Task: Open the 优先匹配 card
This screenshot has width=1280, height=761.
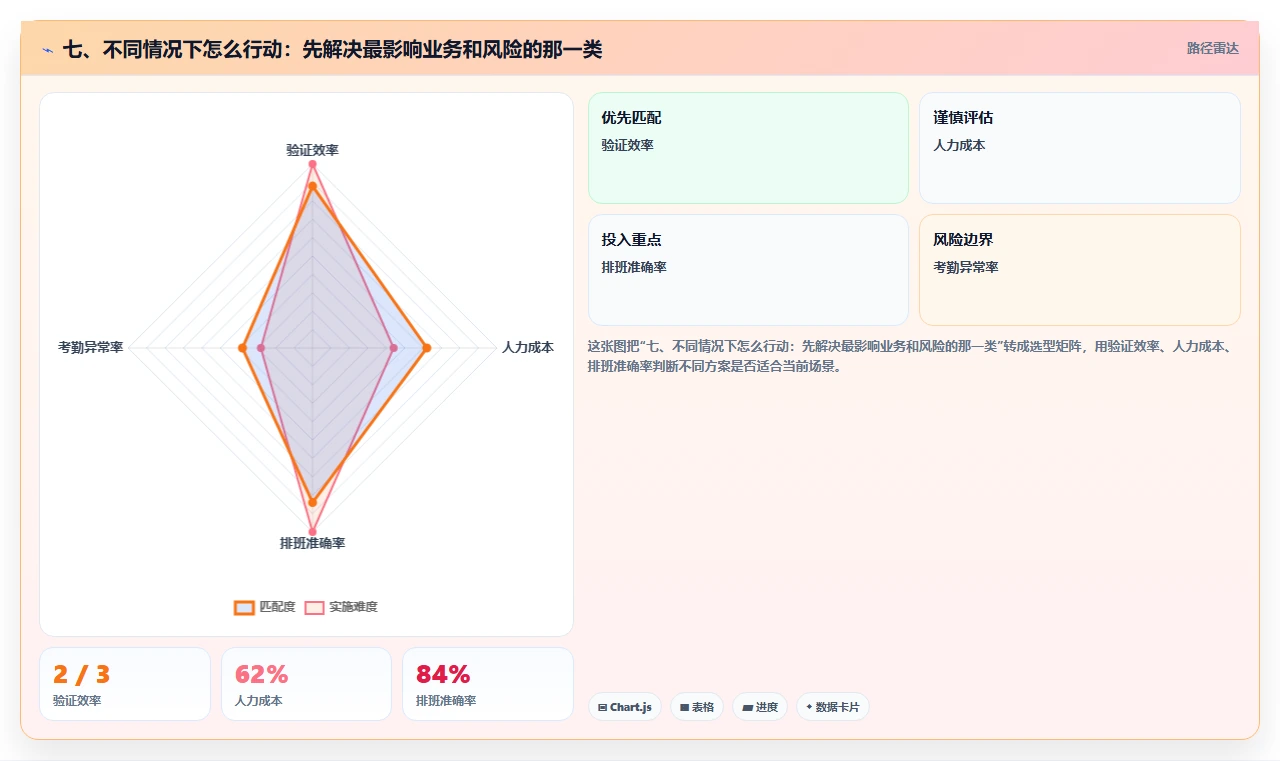Action: (x=748, y=148)
